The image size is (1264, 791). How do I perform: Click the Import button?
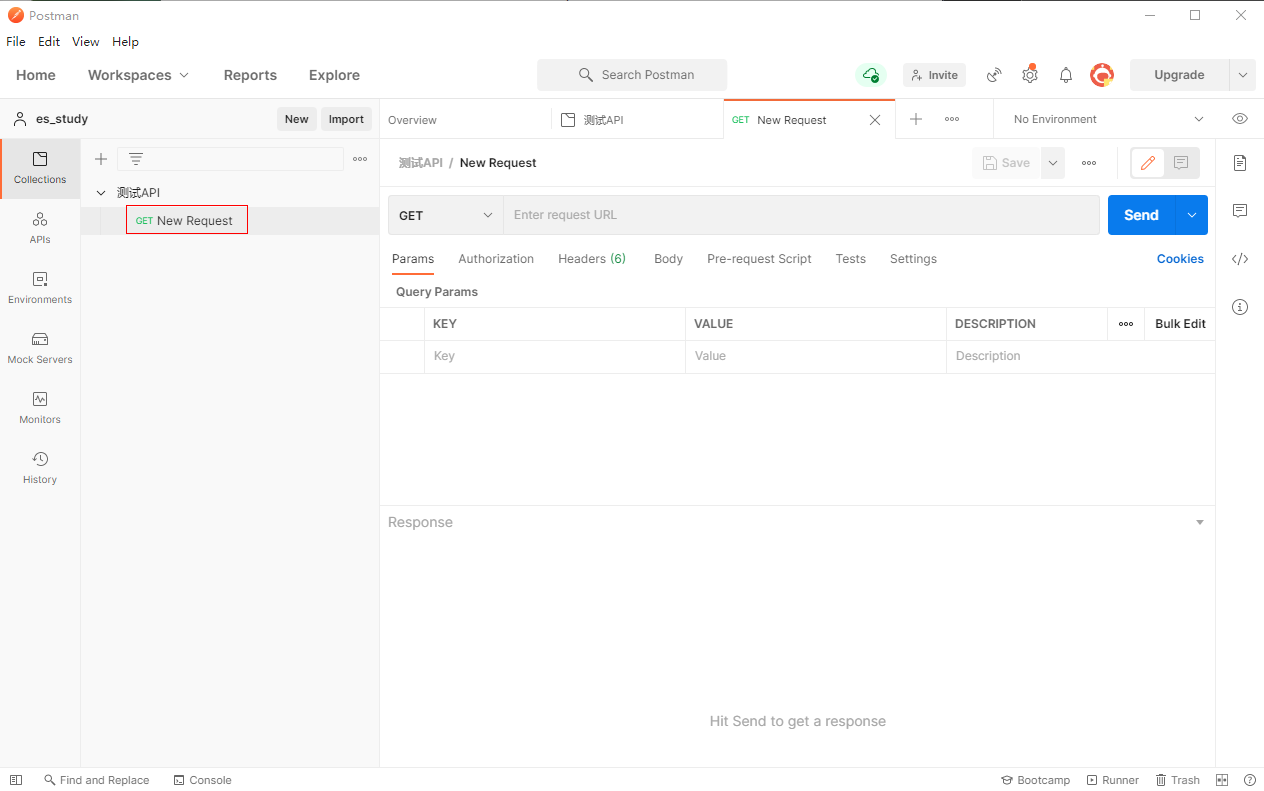click(x=346, y=119)
